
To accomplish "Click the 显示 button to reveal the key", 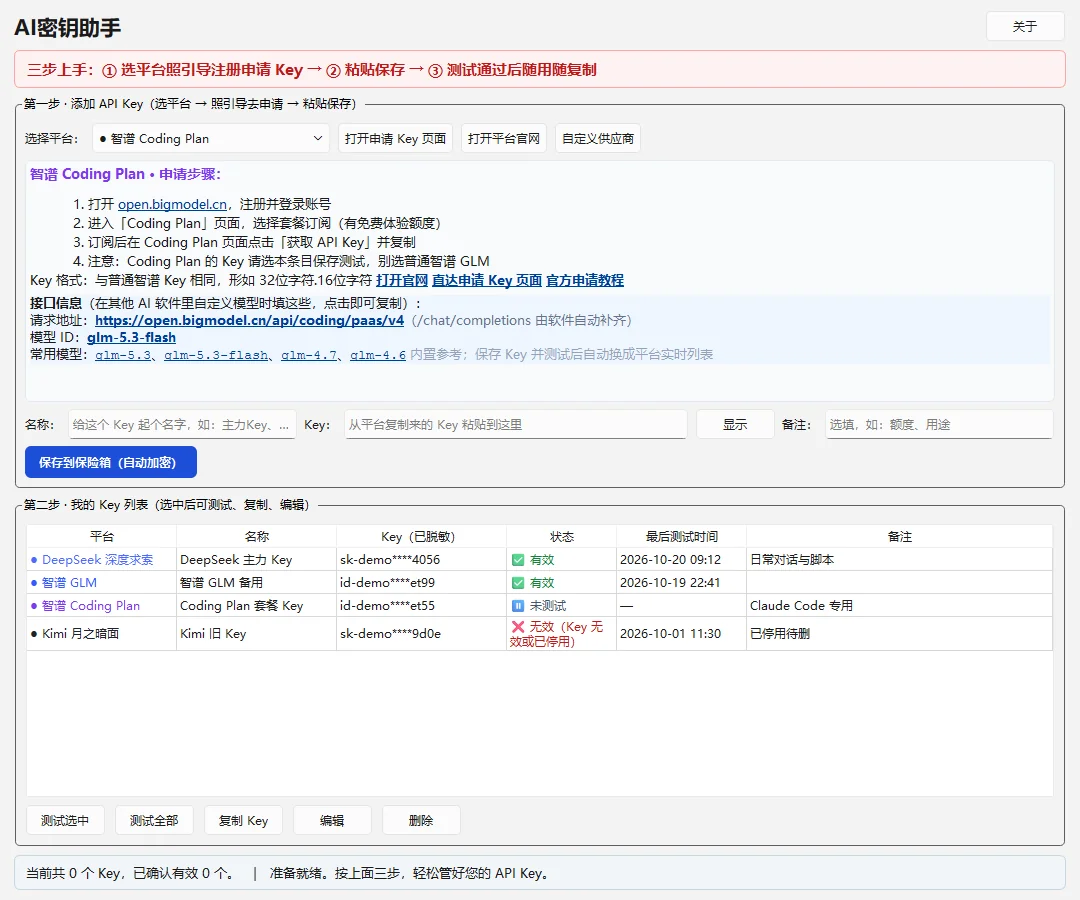I will pyautogui.click(x=735, y=425).
